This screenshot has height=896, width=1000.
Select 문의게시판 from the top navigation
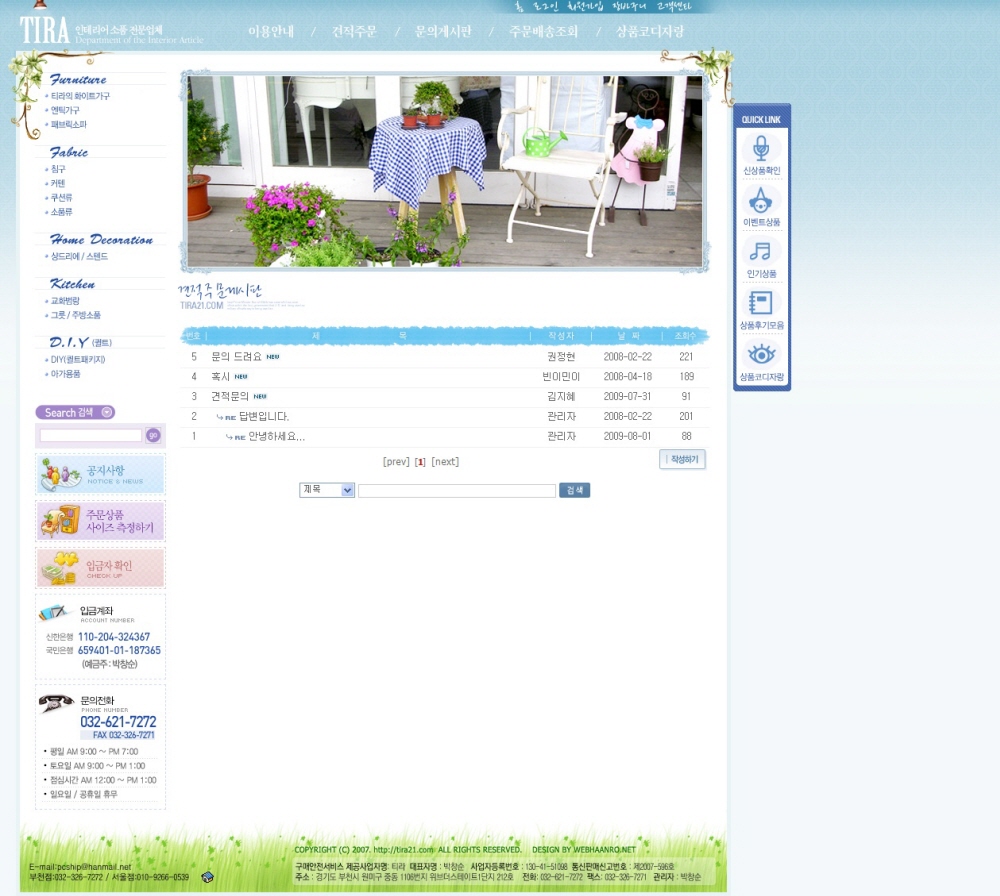[443, 32]
